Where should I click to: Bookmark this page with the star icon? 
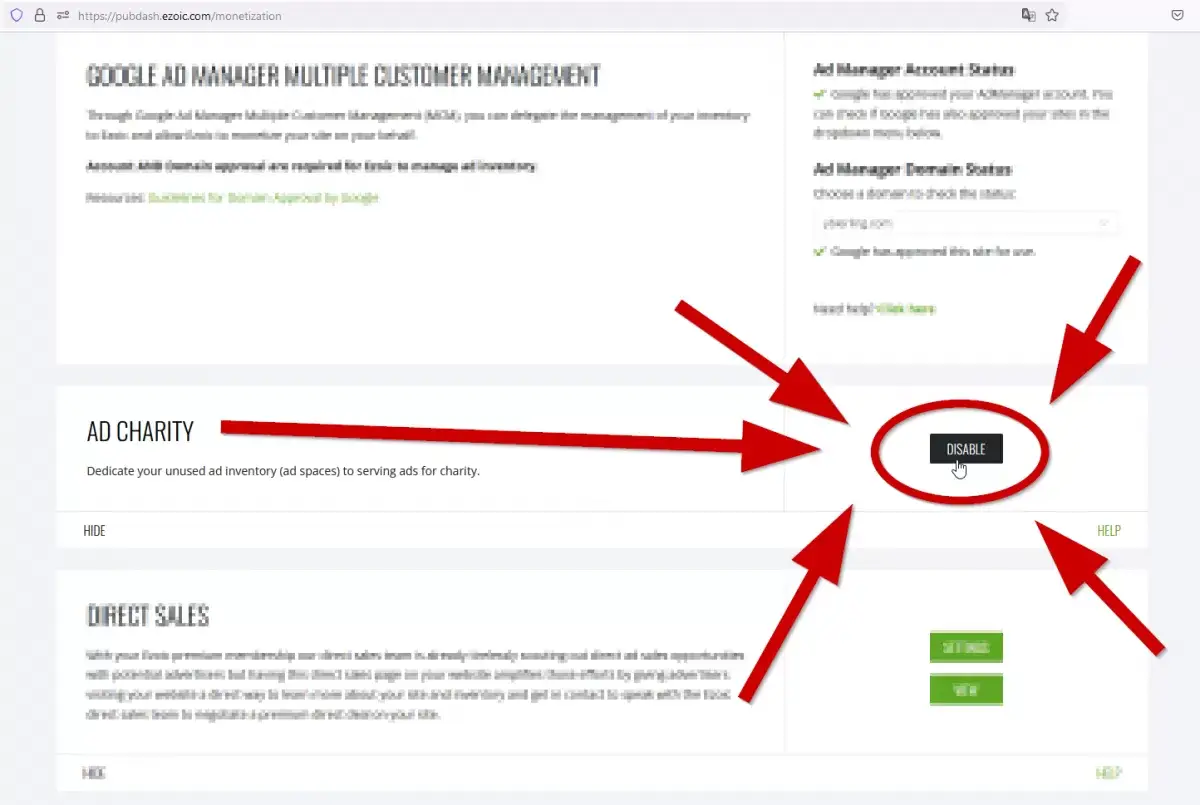1052,15
